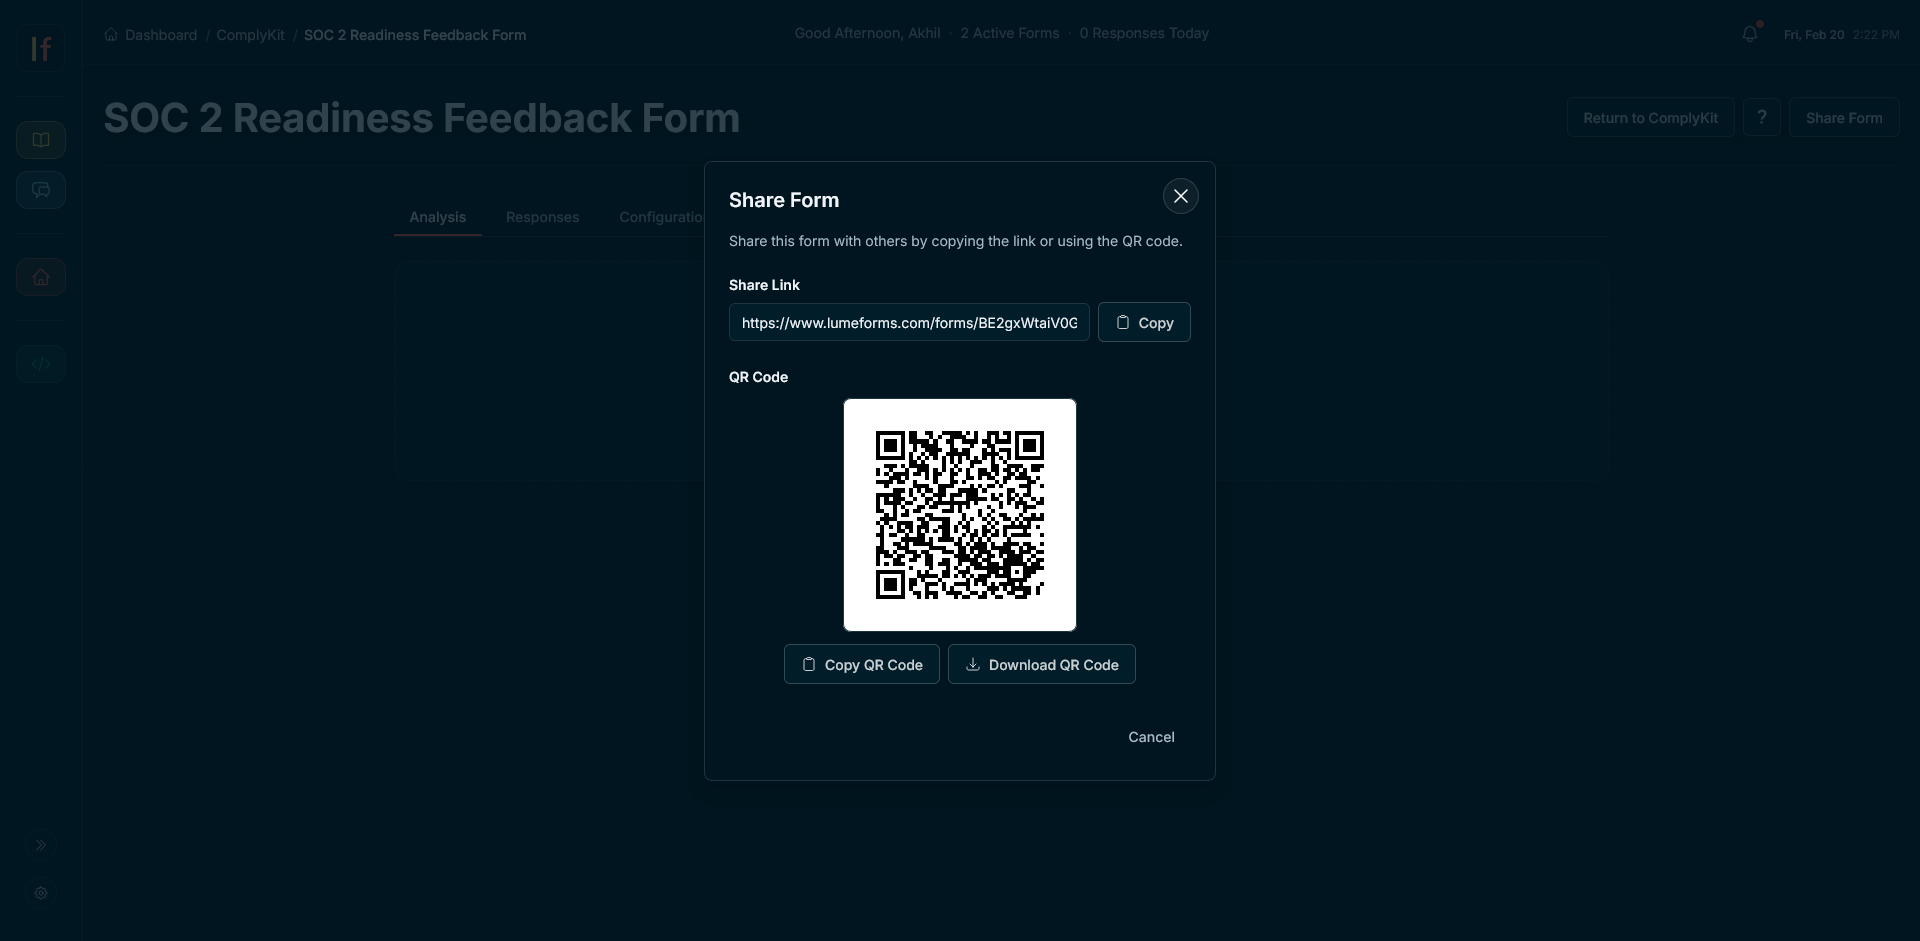1920x941 pixels.
Task: Click the help question mark icon
Action: [1762, 117]
